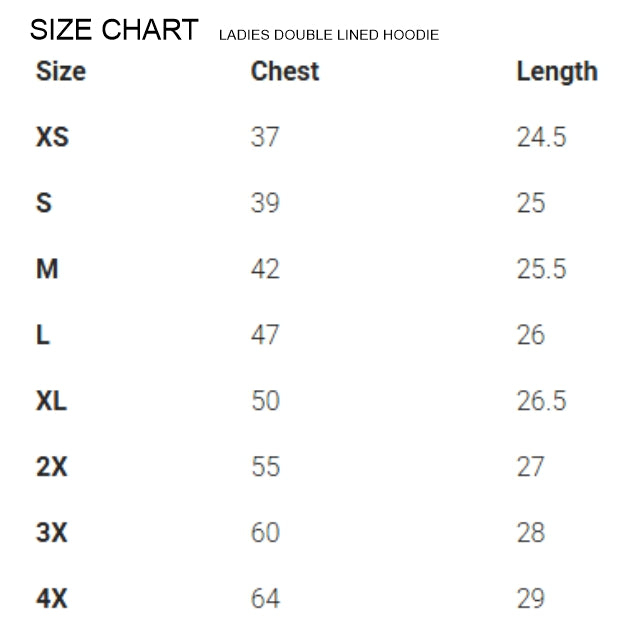This screenshot has width=634, height=634.
Task: Click length value 26.5 for XL
Action: click(541, 401)
